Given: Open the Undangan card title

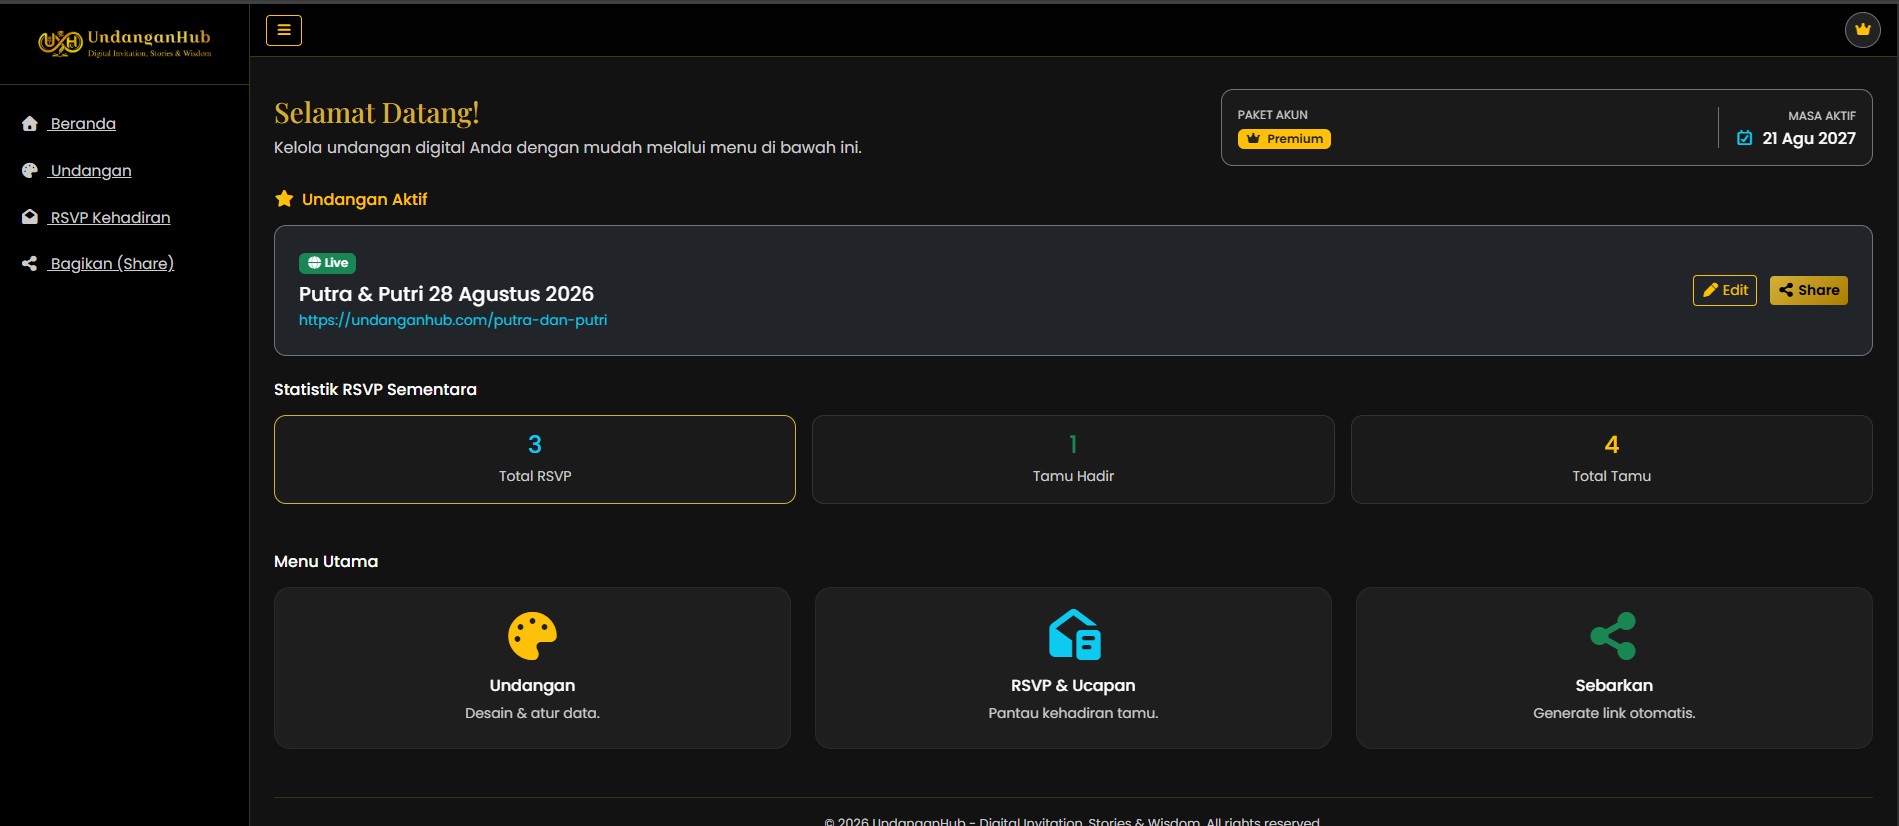Looking at the screenshot, I should point(532,685).
